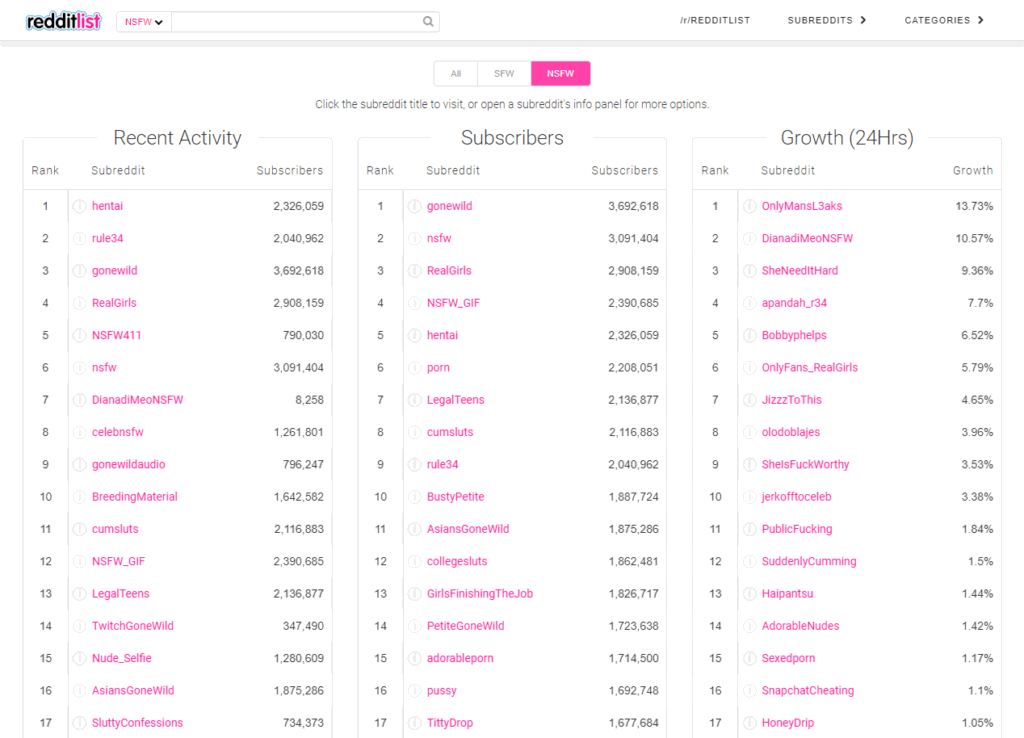Click subscriber count 790,030
Screen dimensions: 1024x738
point(303,335)
